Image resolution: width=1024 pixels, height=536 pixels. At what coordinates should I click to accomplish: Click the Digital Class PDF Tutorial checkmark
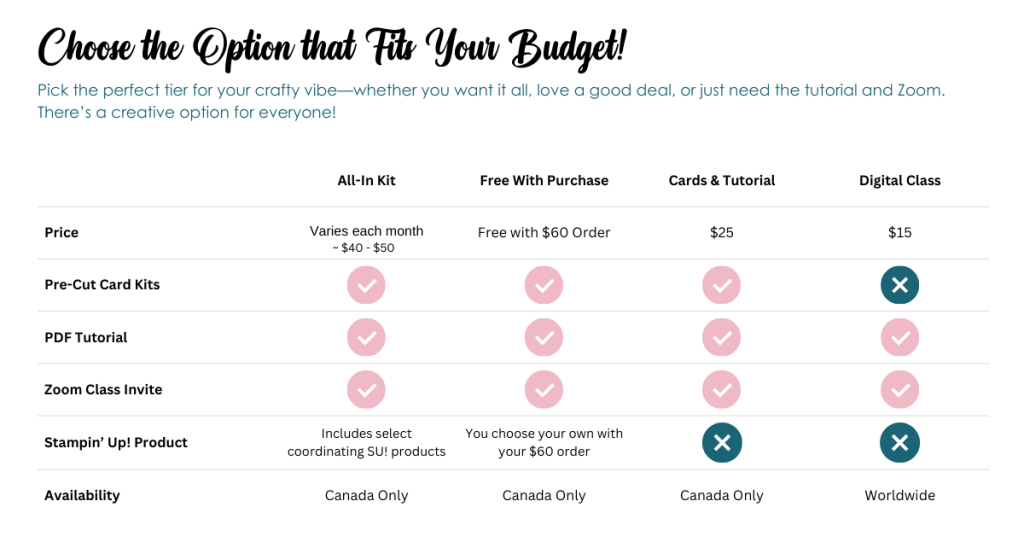point(900,338)
